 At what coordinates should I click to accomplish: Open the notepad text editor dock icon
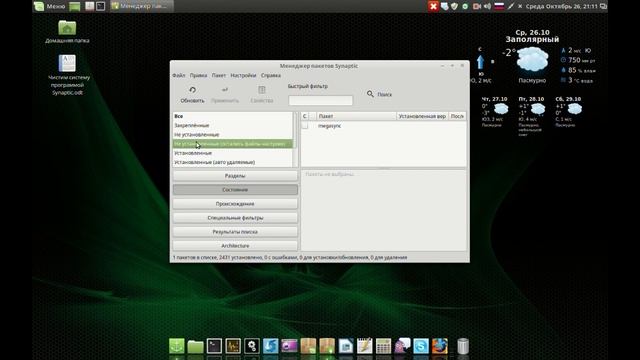pyautogui.click(x=364, y=346)
